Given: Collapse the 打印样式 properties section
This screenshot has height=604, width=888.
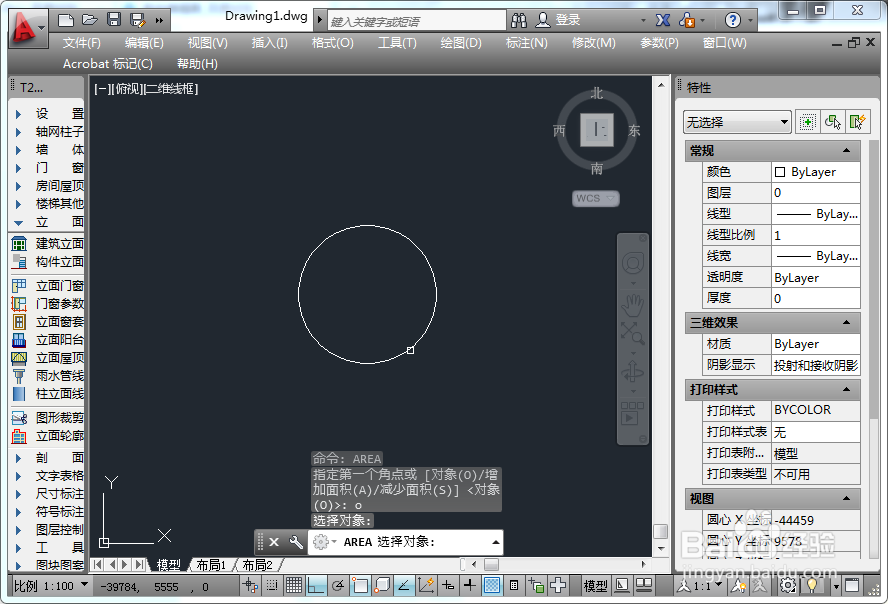Looking at the screenshot, I should point(846,389).
